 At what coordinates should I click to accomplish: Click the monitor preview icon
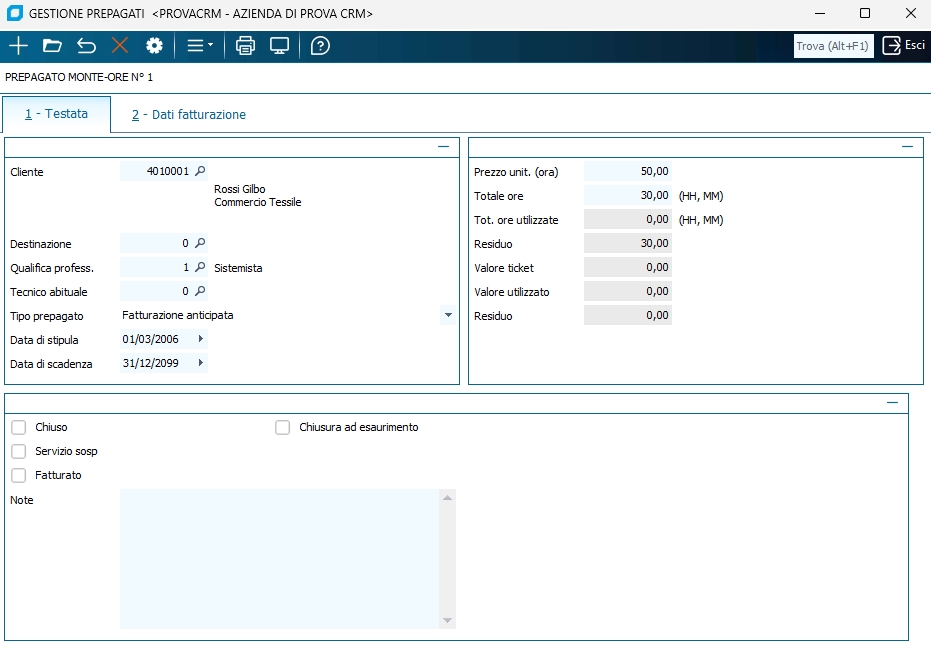coord(279,46)
